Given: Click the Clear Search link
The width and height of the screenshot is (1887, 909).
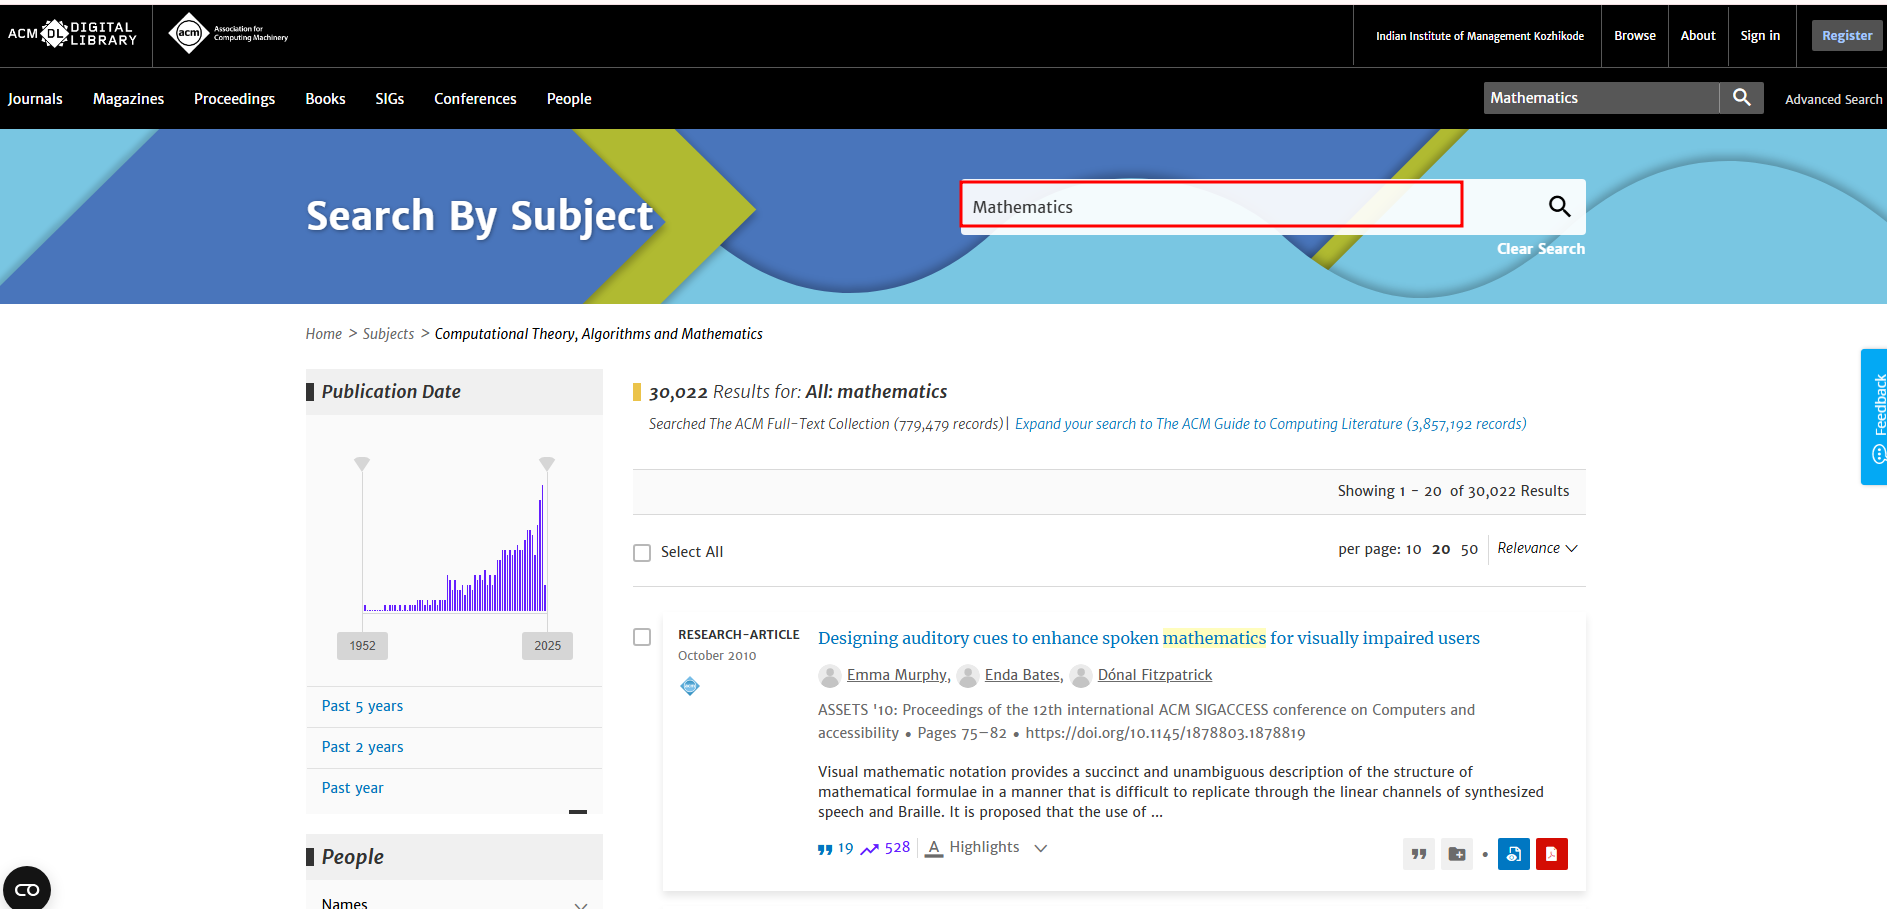Looking at the screenshot, I should pos(1540,249).
